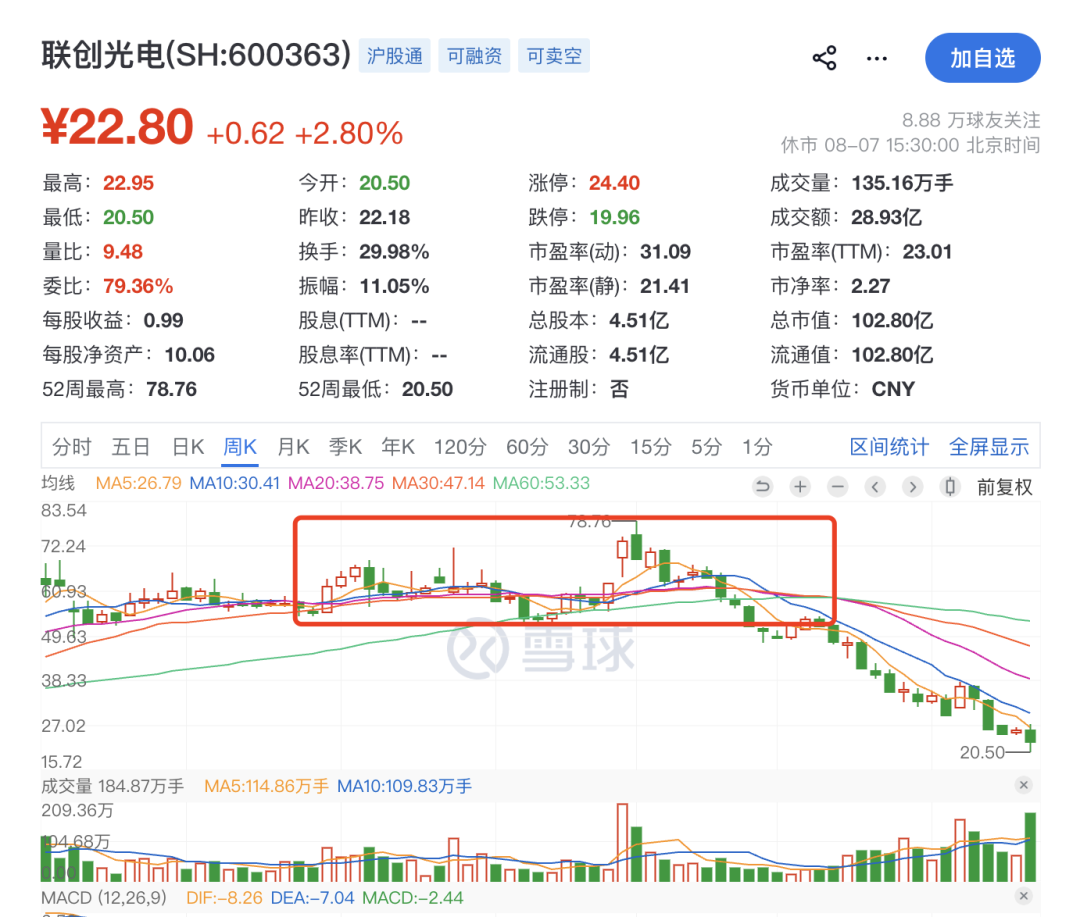The image size is (1080, 917).
Task: Click the 52周最高 value 78.76
Action: pyautogui.click(x=172, y=389)
